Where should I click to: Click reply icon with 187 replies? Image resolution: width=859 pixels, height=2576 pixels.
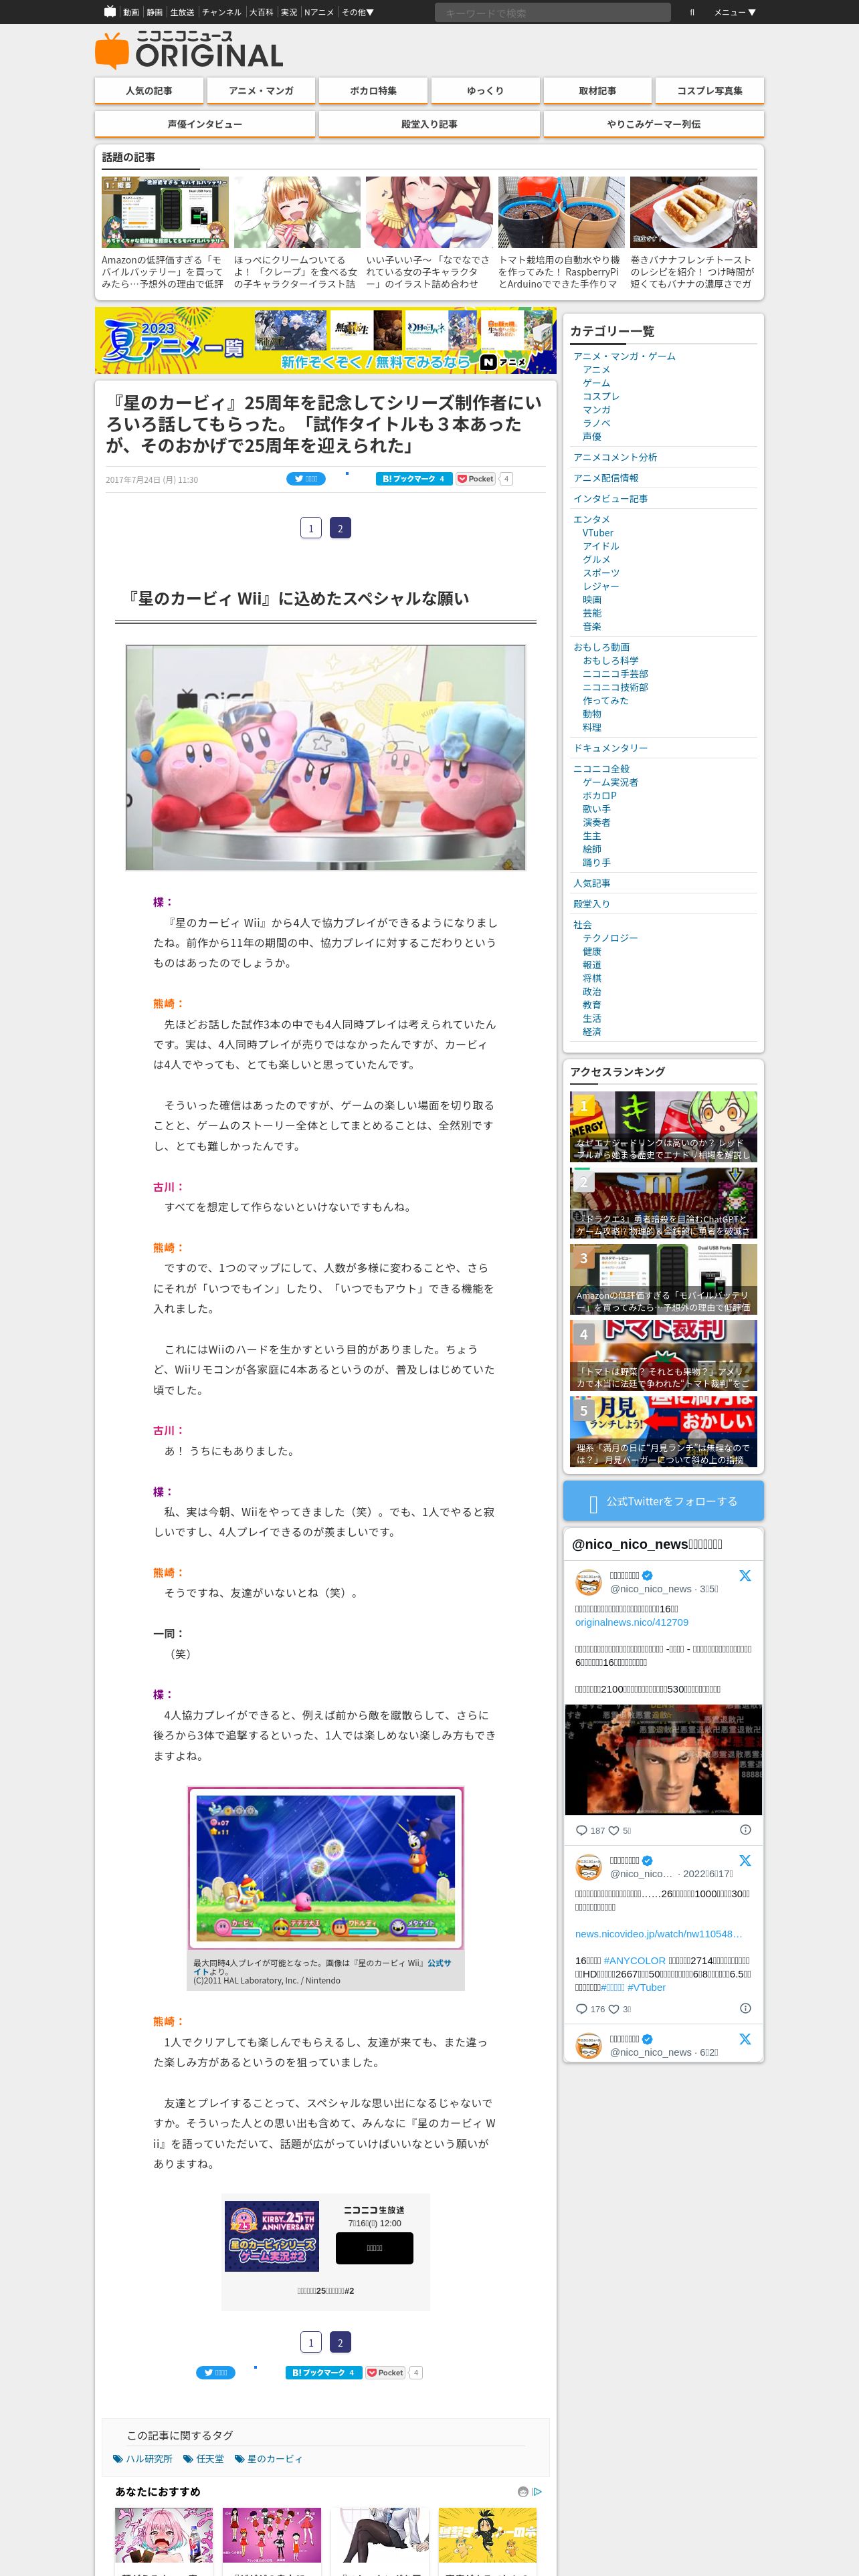(581, 1830)
